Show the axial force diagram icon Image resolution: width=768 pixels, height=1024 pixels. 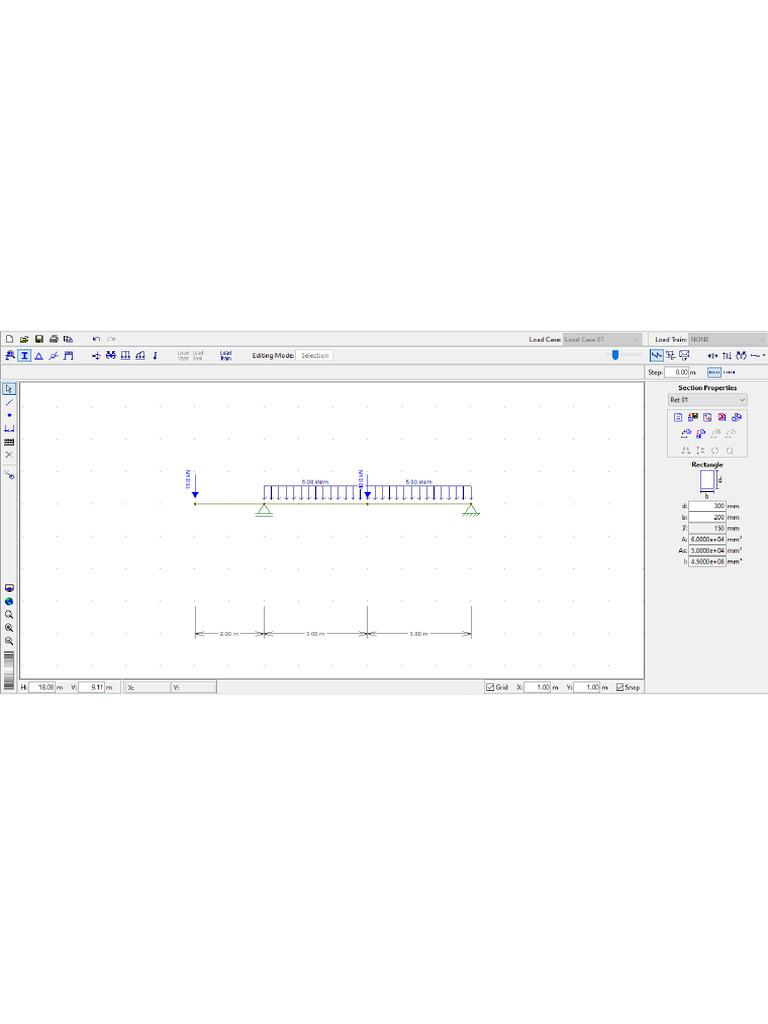pos(712,356)
